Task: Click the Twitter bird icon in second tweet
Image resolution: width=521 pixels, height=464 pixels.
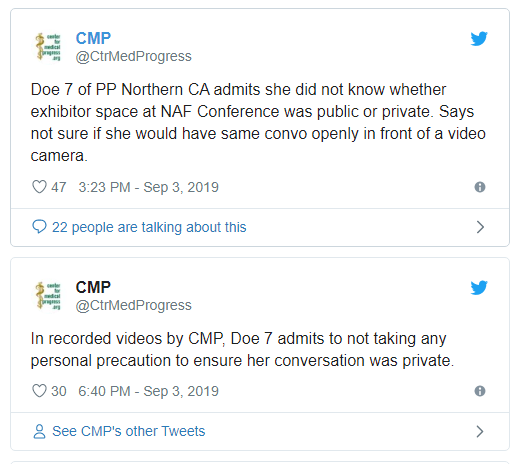Action: 479,288
